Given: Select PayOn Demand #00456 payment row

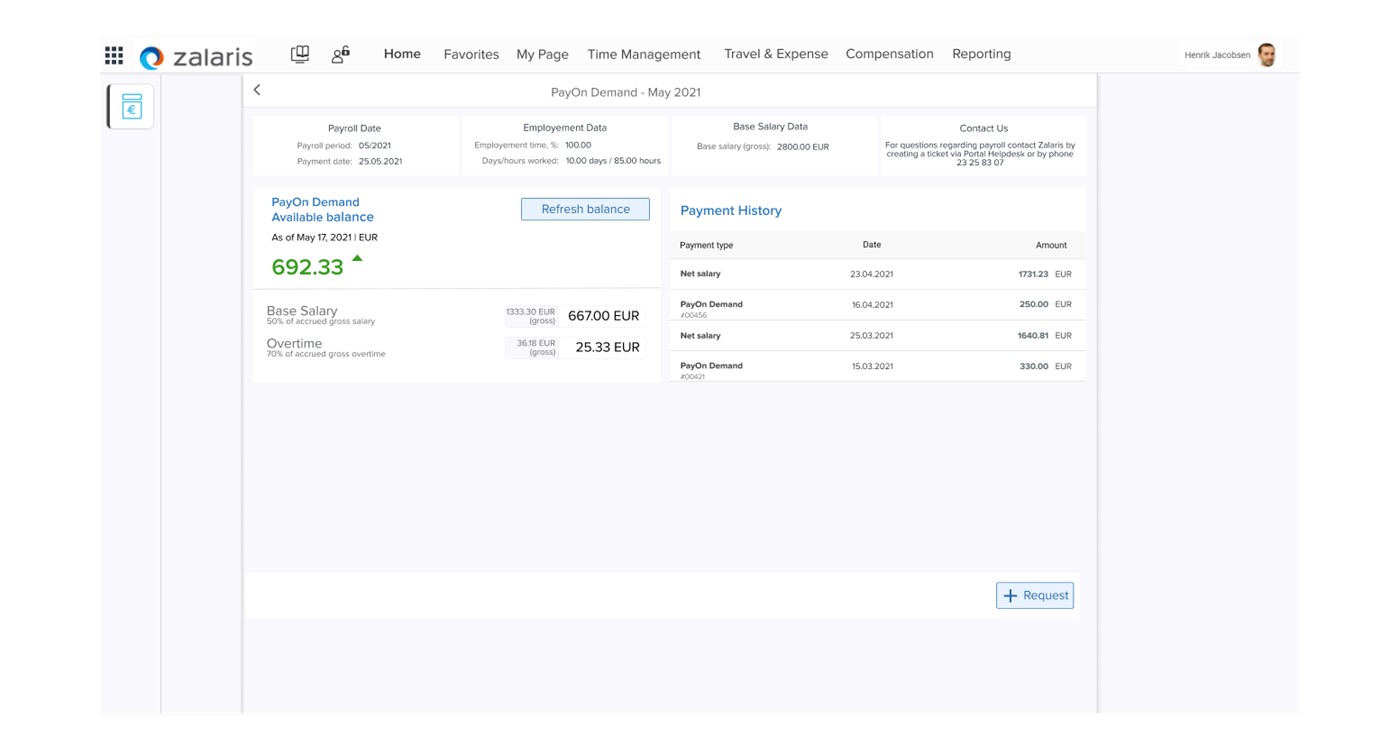Looking at the screenshot, I should click(x=876, y=305).
